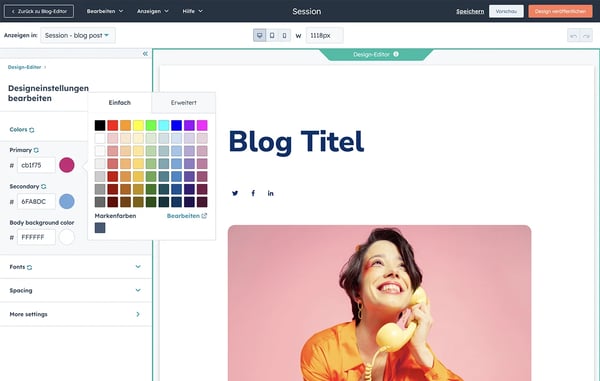The image size is (600, 381).
Task: Pick the bright green palette swatch
Action: pyautogui.click(x=151, y=125)
